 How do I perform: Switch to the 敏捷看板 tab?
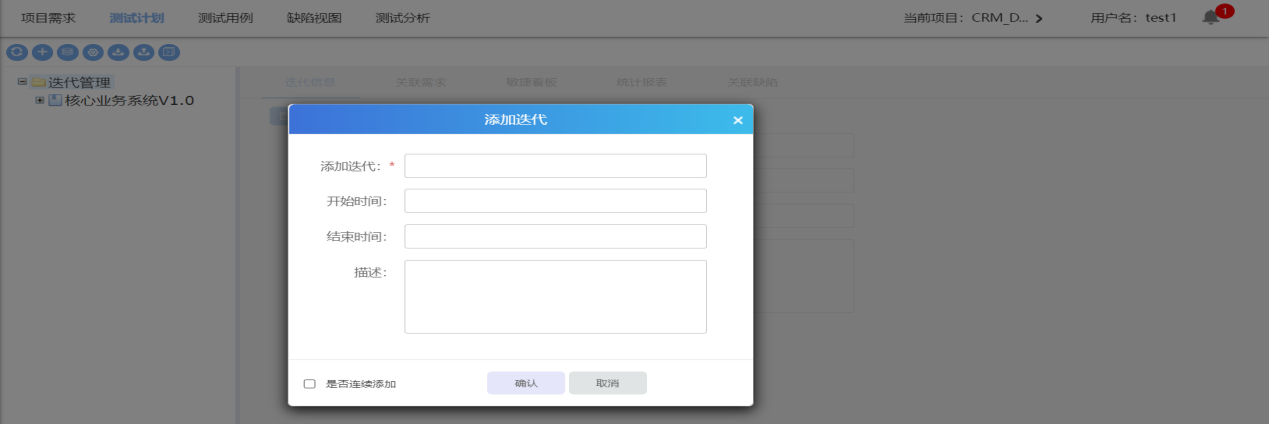click(532, 83)
